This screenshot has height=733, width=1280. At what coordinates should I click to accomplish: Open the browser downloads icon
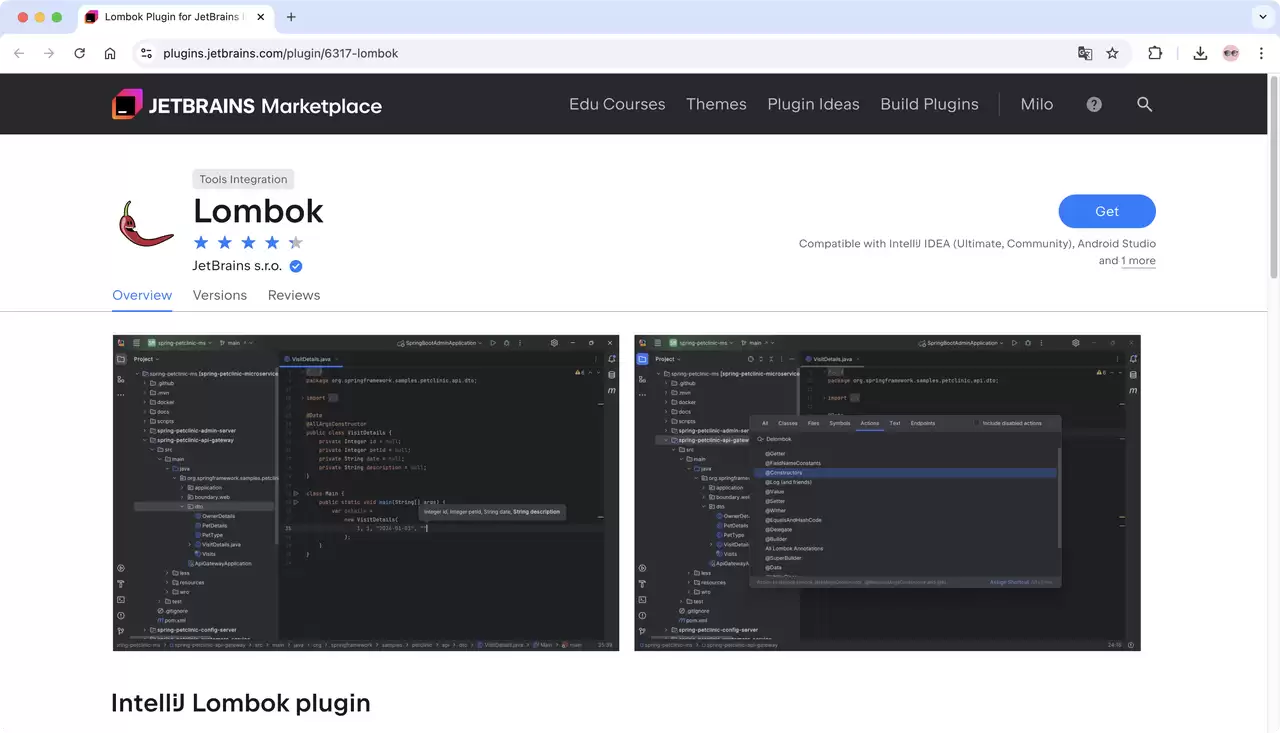click(1200, 53)
